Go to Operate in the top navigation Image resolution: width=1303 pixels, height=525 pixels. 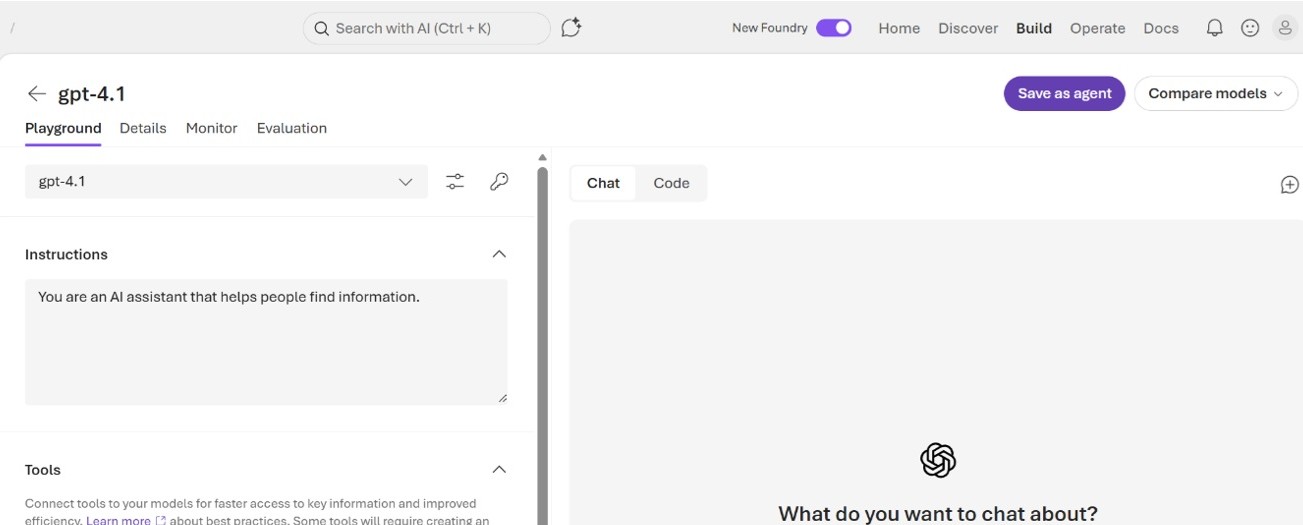(1098, 28)
